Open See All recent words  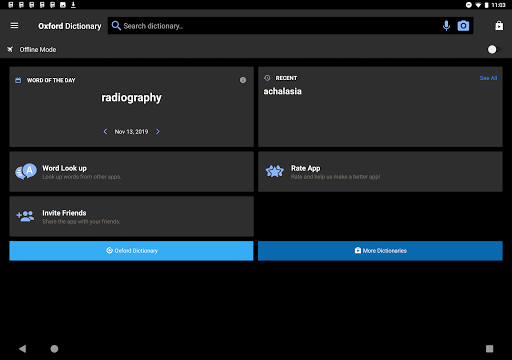pyautogui.click(x=488, y=78)
